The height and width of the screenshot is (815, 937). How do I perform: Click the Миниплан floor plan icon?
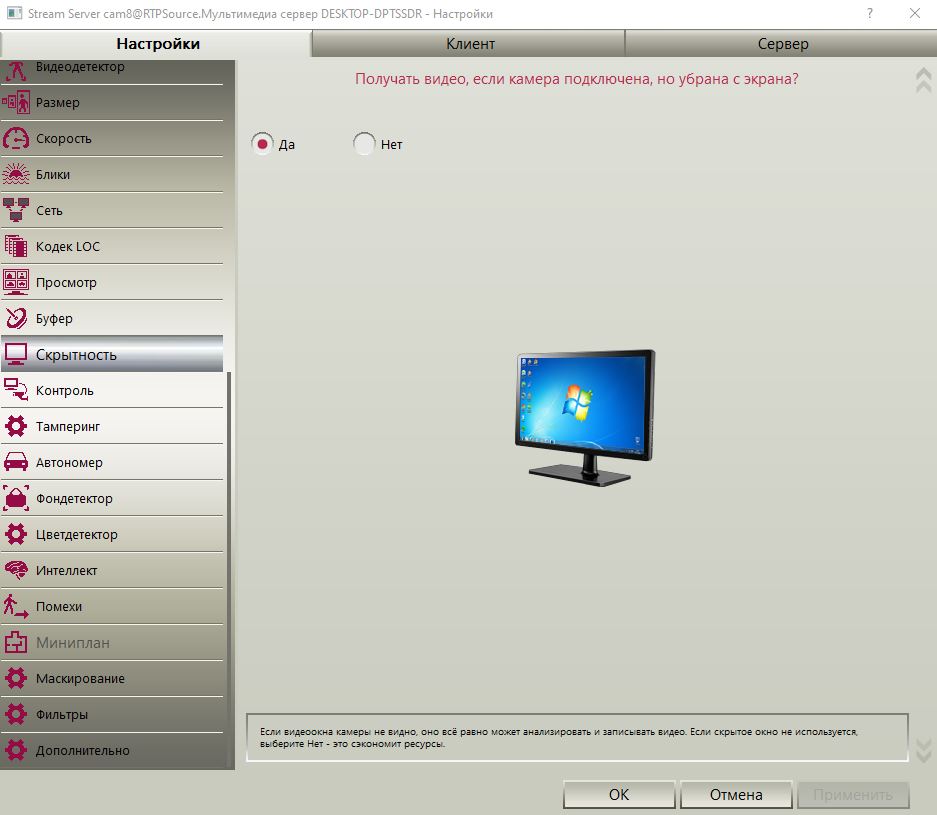16,642
